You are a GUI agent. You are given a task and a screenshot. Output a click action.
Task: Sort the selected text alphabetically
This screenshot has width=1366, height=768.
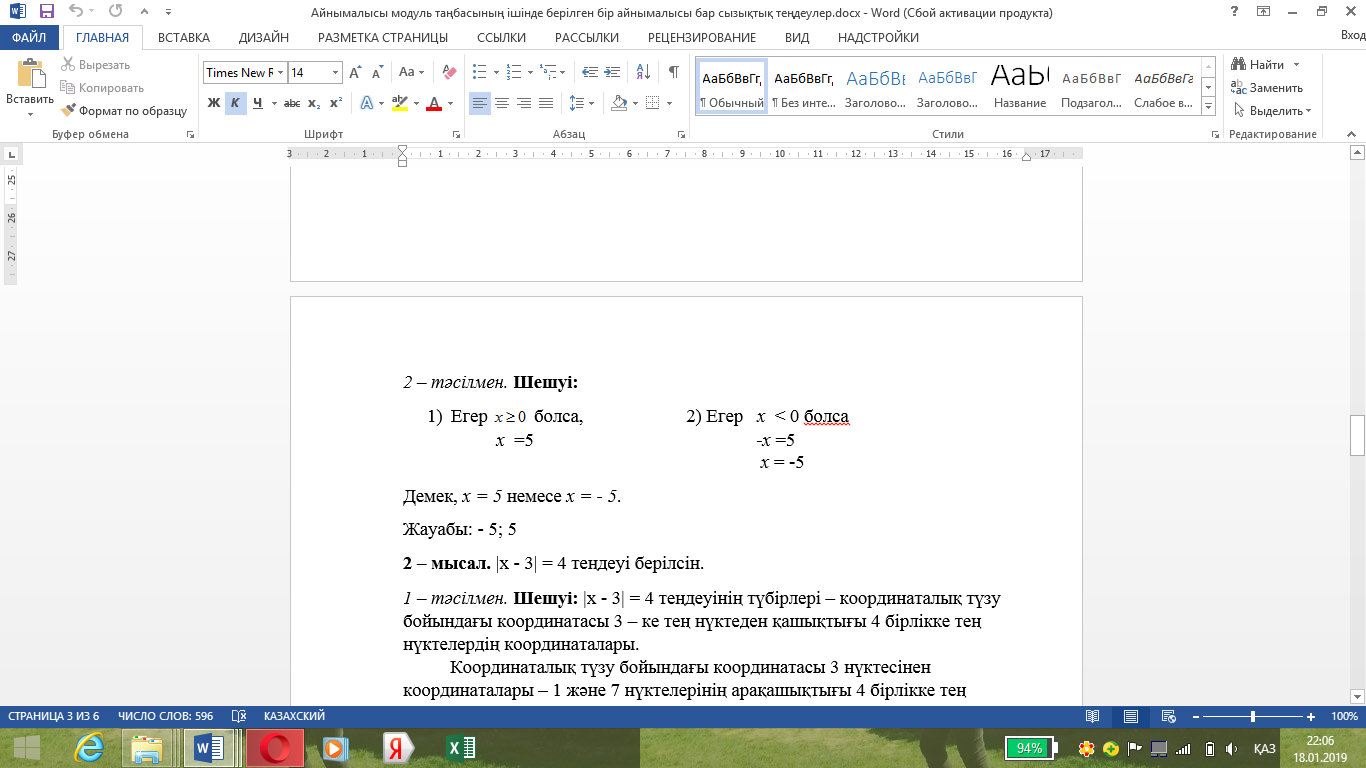643,73
